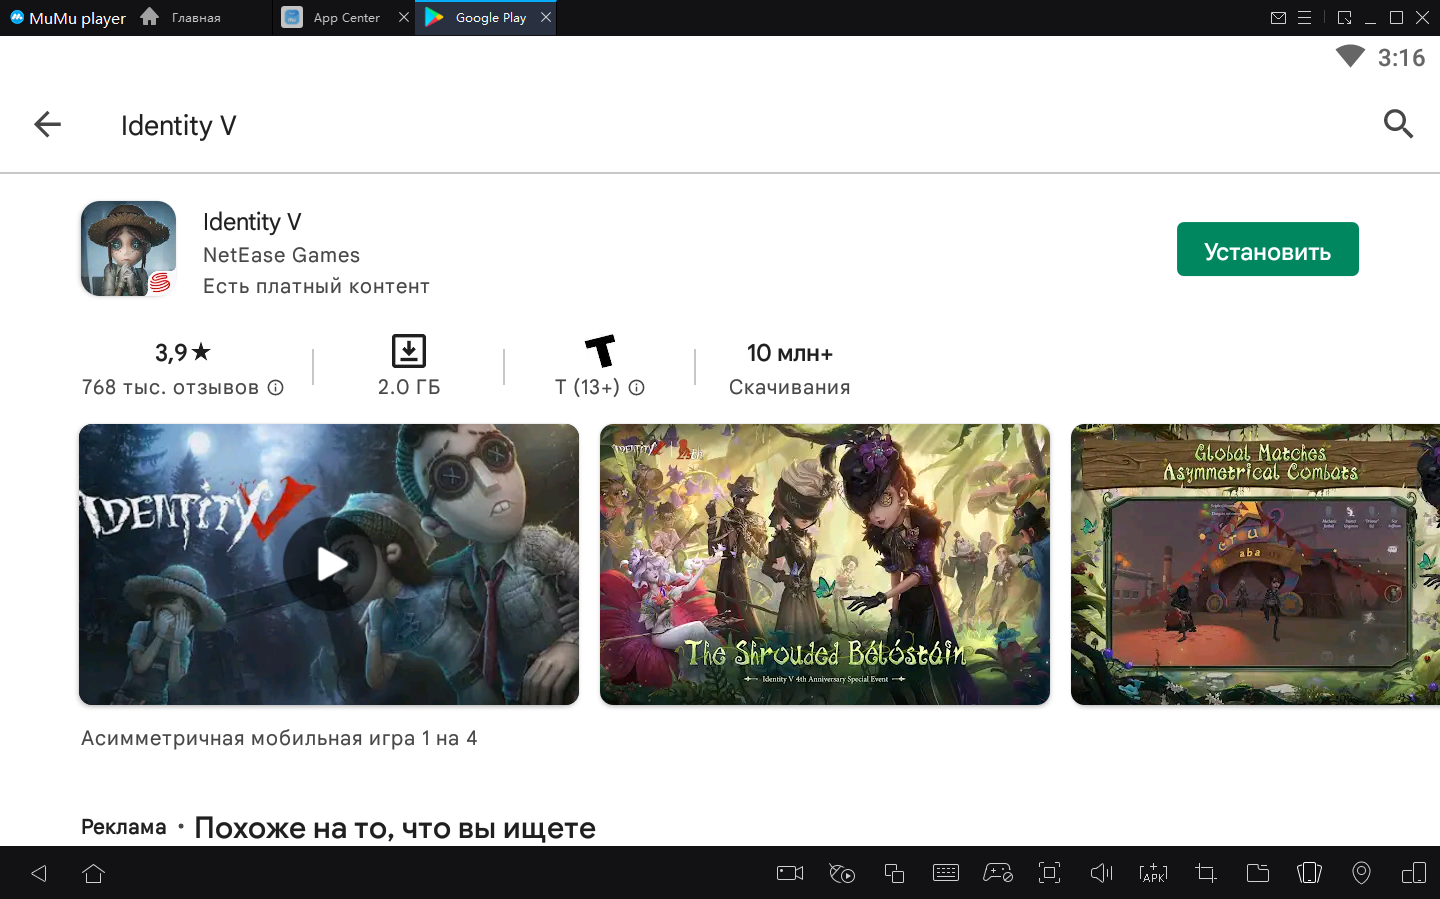Open the keyboard mapping tool
The height and width of the screenshot is (899, 1440).
click(x=945, y=873)
